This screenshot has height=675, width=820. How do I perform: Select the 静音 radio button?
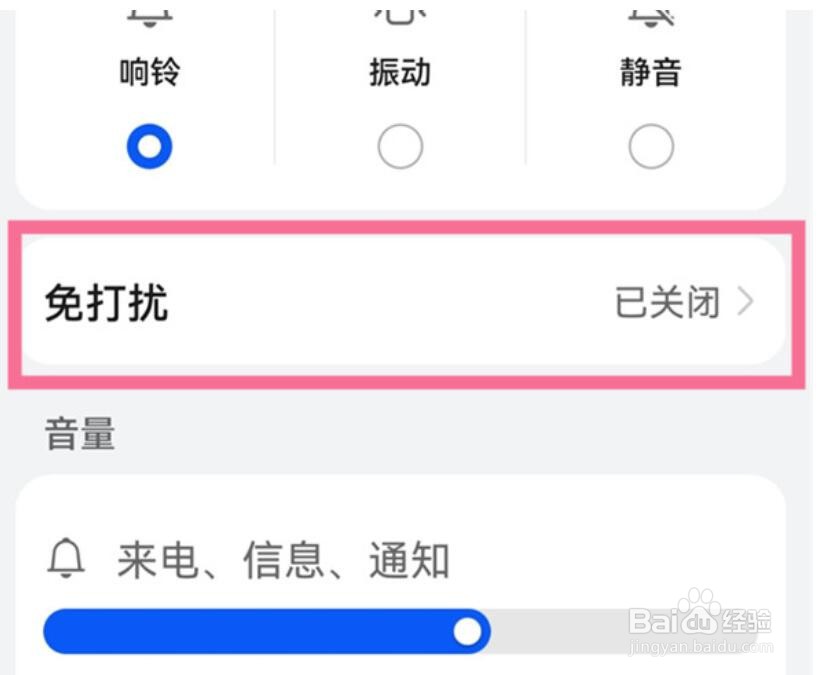651,148
